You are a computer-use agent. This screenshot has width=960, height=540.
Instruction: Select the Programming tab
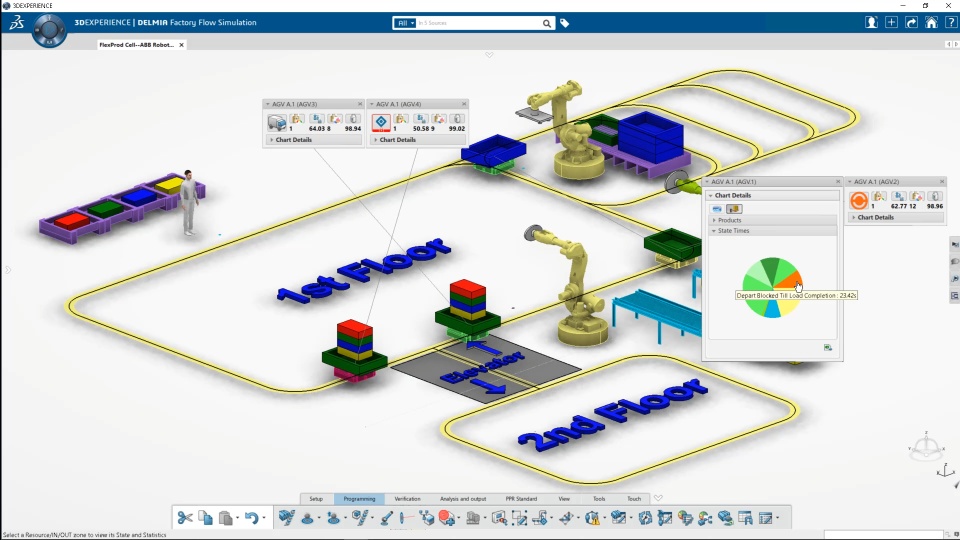click(x=359, y=499)
